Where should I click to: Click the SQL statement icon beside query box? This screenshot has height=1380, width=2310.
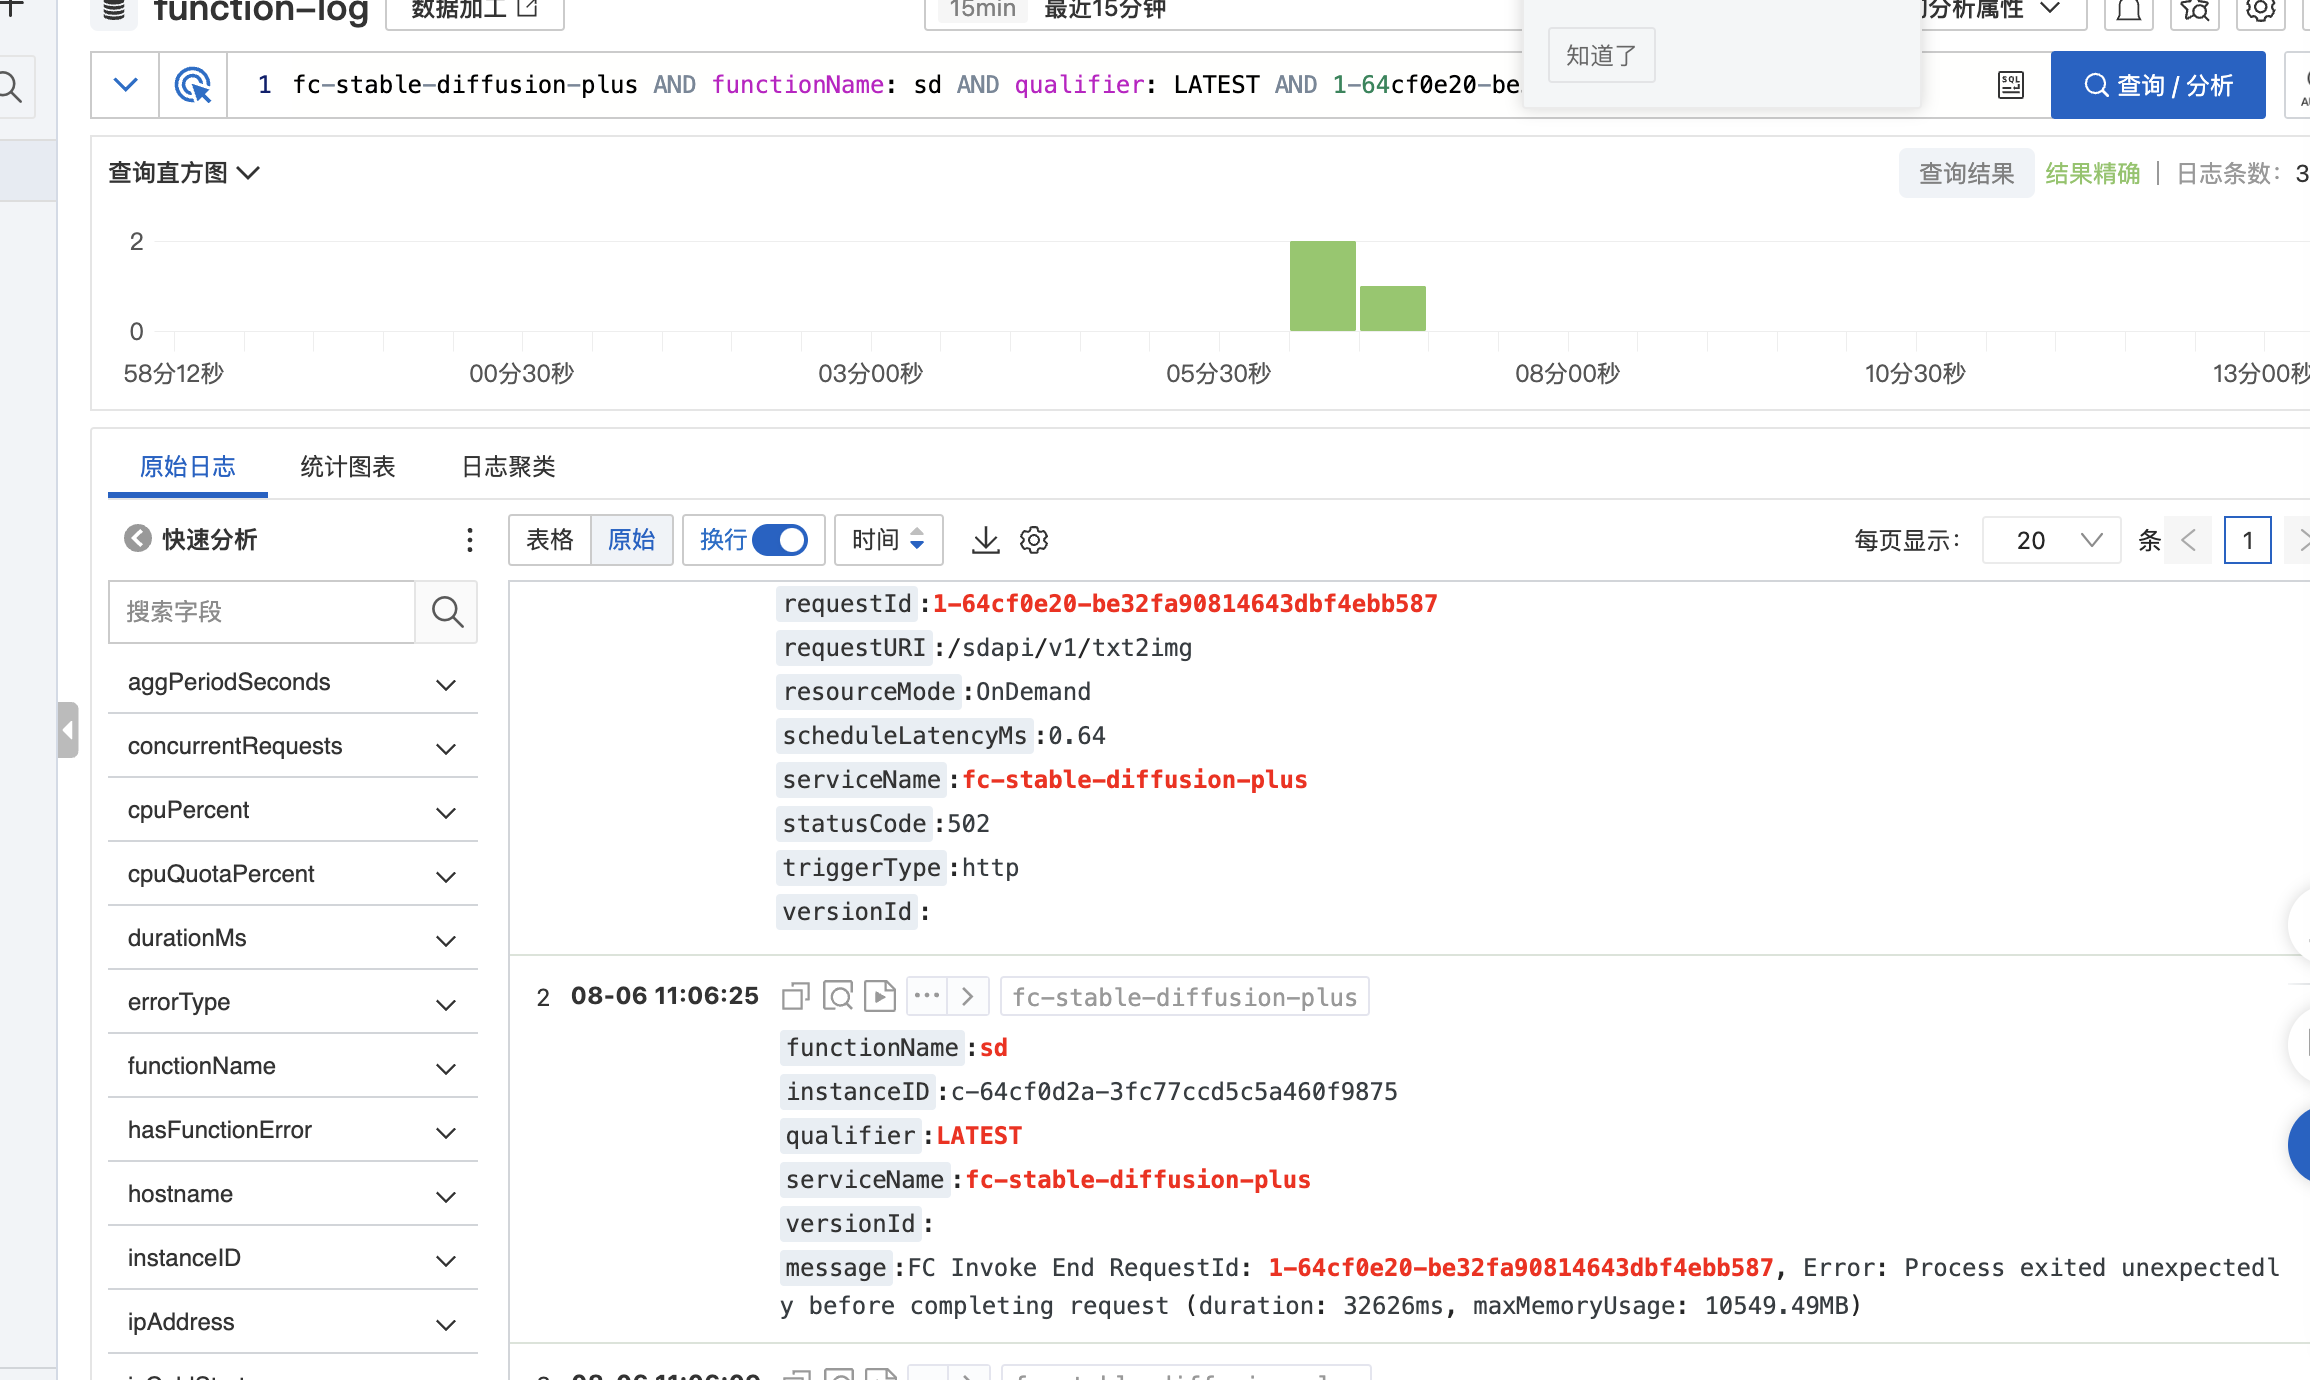coord(2011,85)
